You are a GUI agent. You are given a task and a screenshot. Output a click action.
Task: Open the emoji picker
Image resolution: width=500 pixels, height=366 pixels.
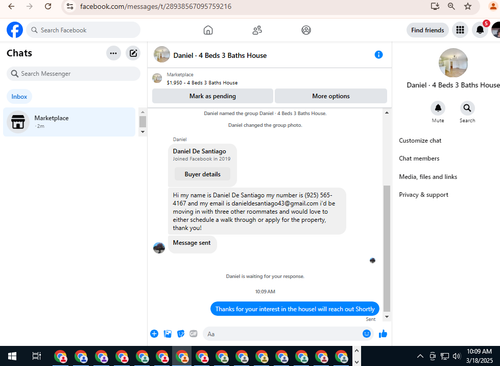coord(366,334)
